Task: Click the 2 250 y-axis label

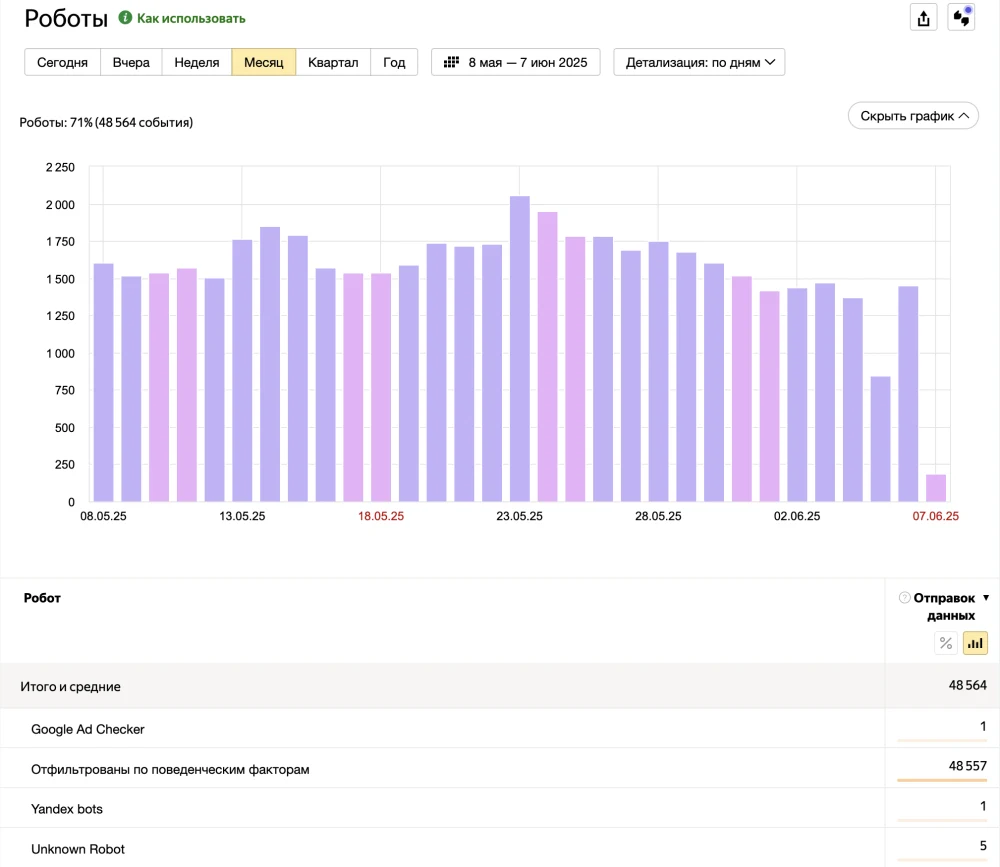Action: [x=60, y=167]
